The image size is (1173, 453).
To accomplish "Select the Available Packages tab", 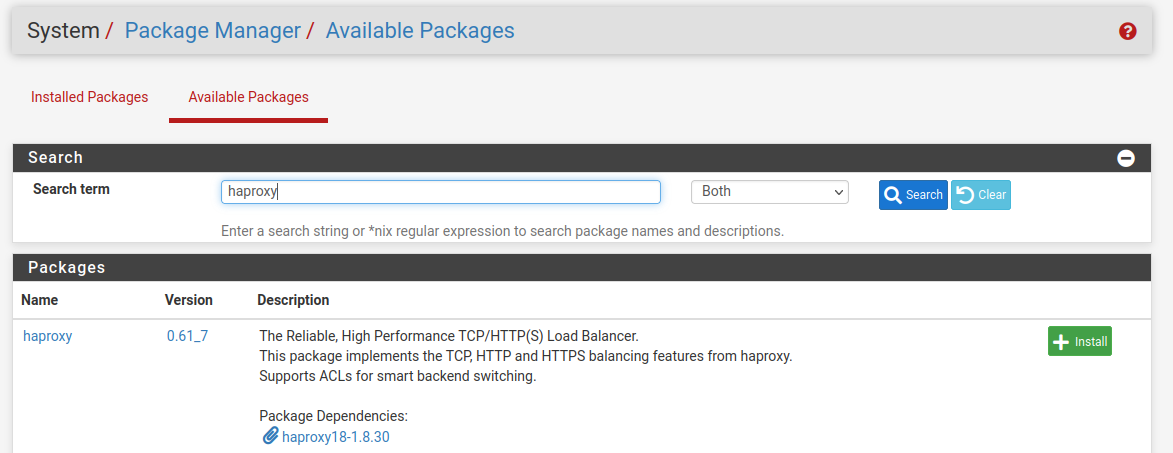I will tap(248, 97).
